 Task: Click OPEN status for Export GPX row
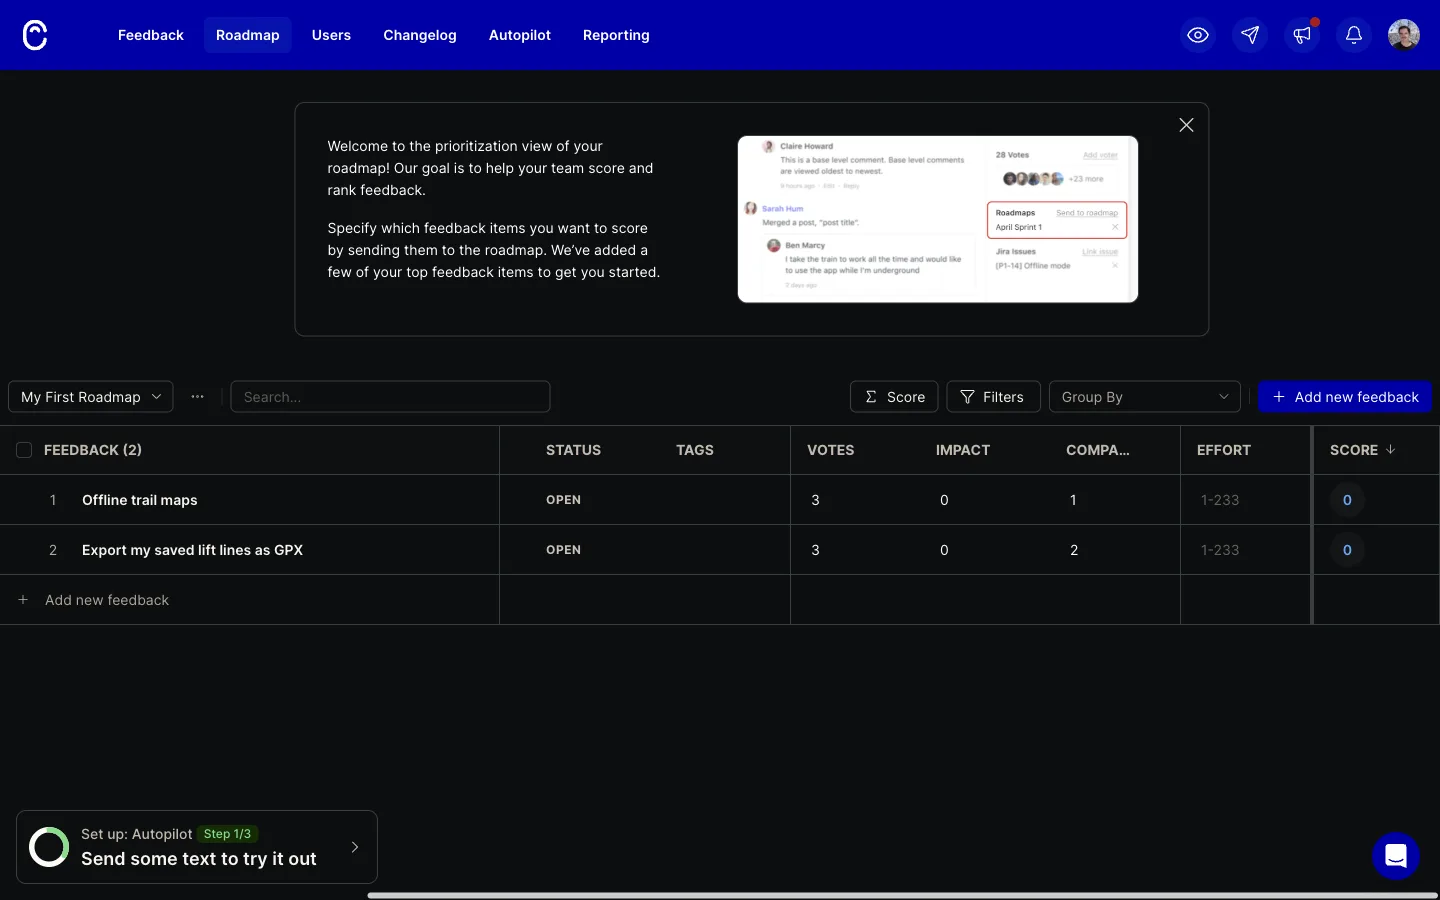click(563, 550)
